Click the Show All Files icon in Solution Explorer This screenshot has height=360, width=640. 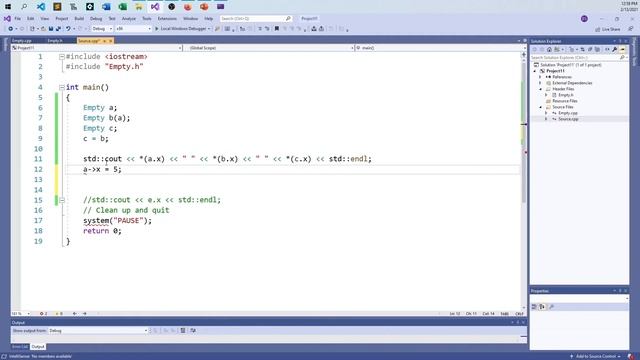598,49
